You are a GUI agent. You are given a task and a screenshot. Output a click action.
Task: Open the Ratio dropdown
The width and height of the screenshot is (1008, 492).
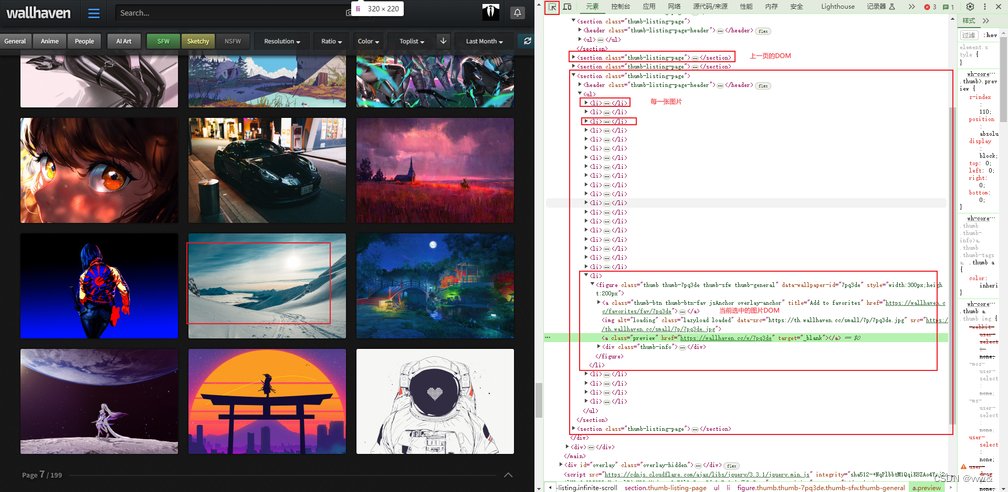[332, 41]
